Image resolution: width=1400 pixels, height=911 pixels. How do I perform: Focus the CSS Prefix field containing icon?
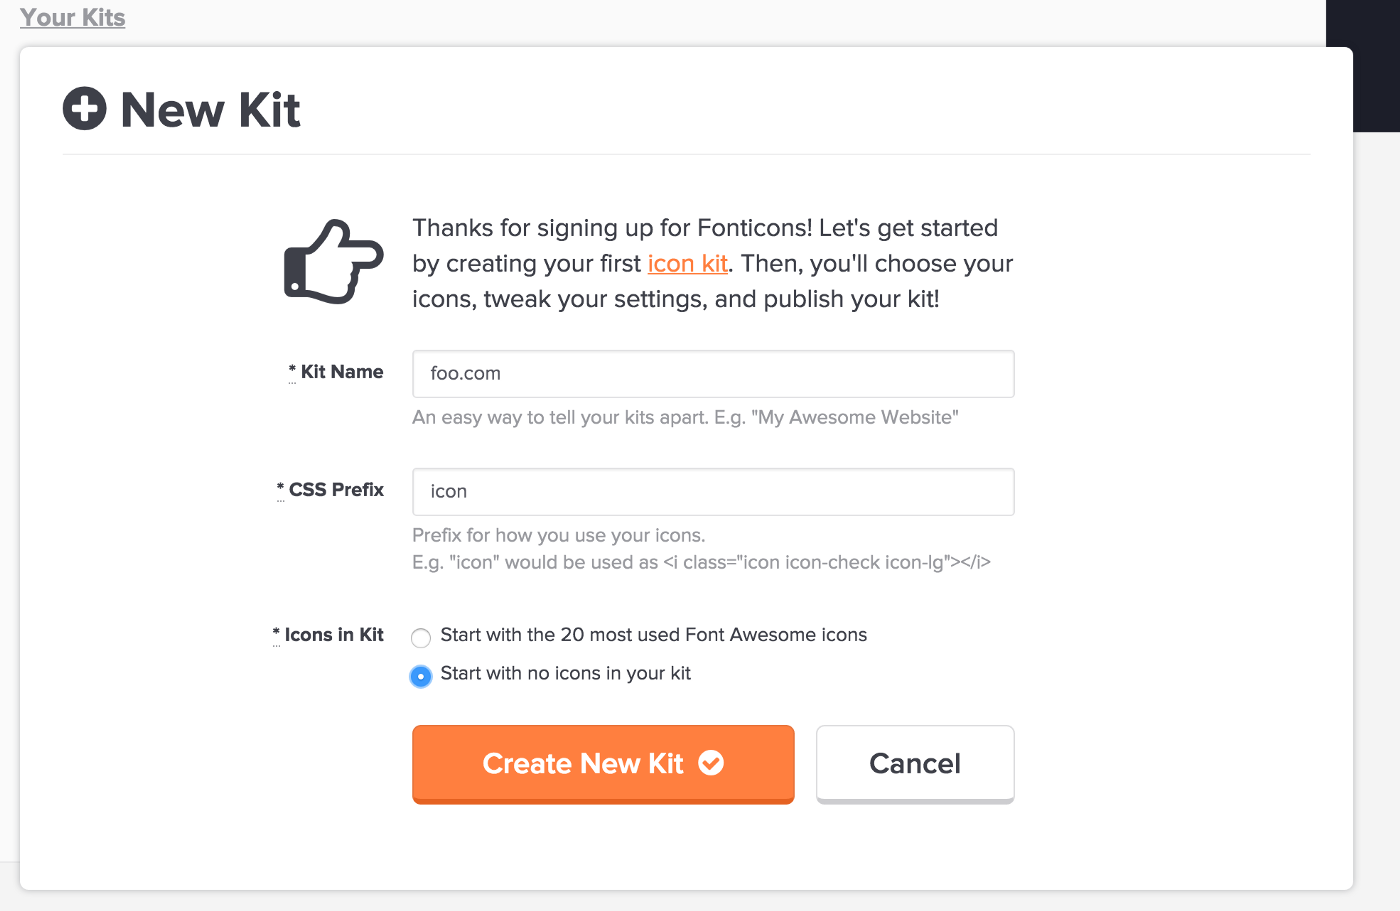[713, 492]
